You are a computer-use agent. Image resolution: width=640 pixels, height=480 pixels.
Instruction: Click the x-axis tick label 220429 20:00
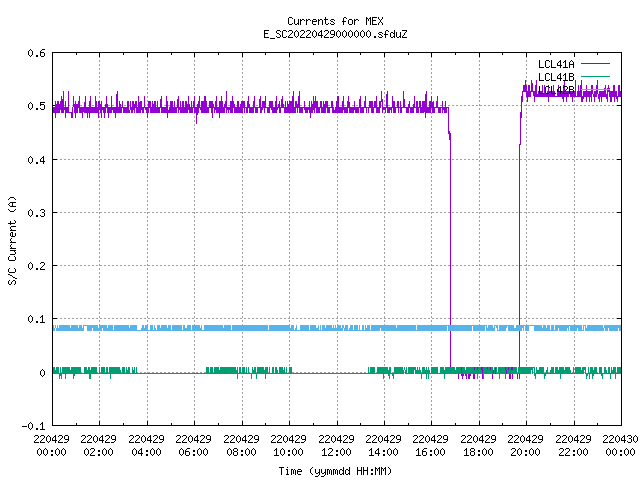click(x=525, y=446)
